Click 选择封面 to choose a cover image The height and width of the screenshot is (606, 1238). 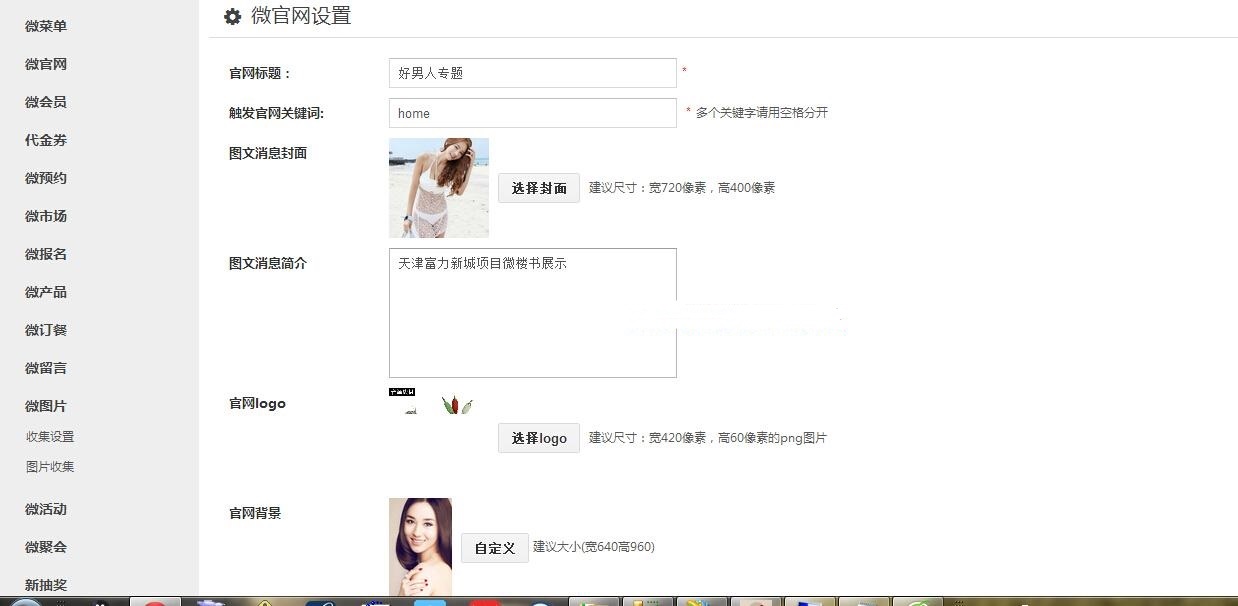538,187
